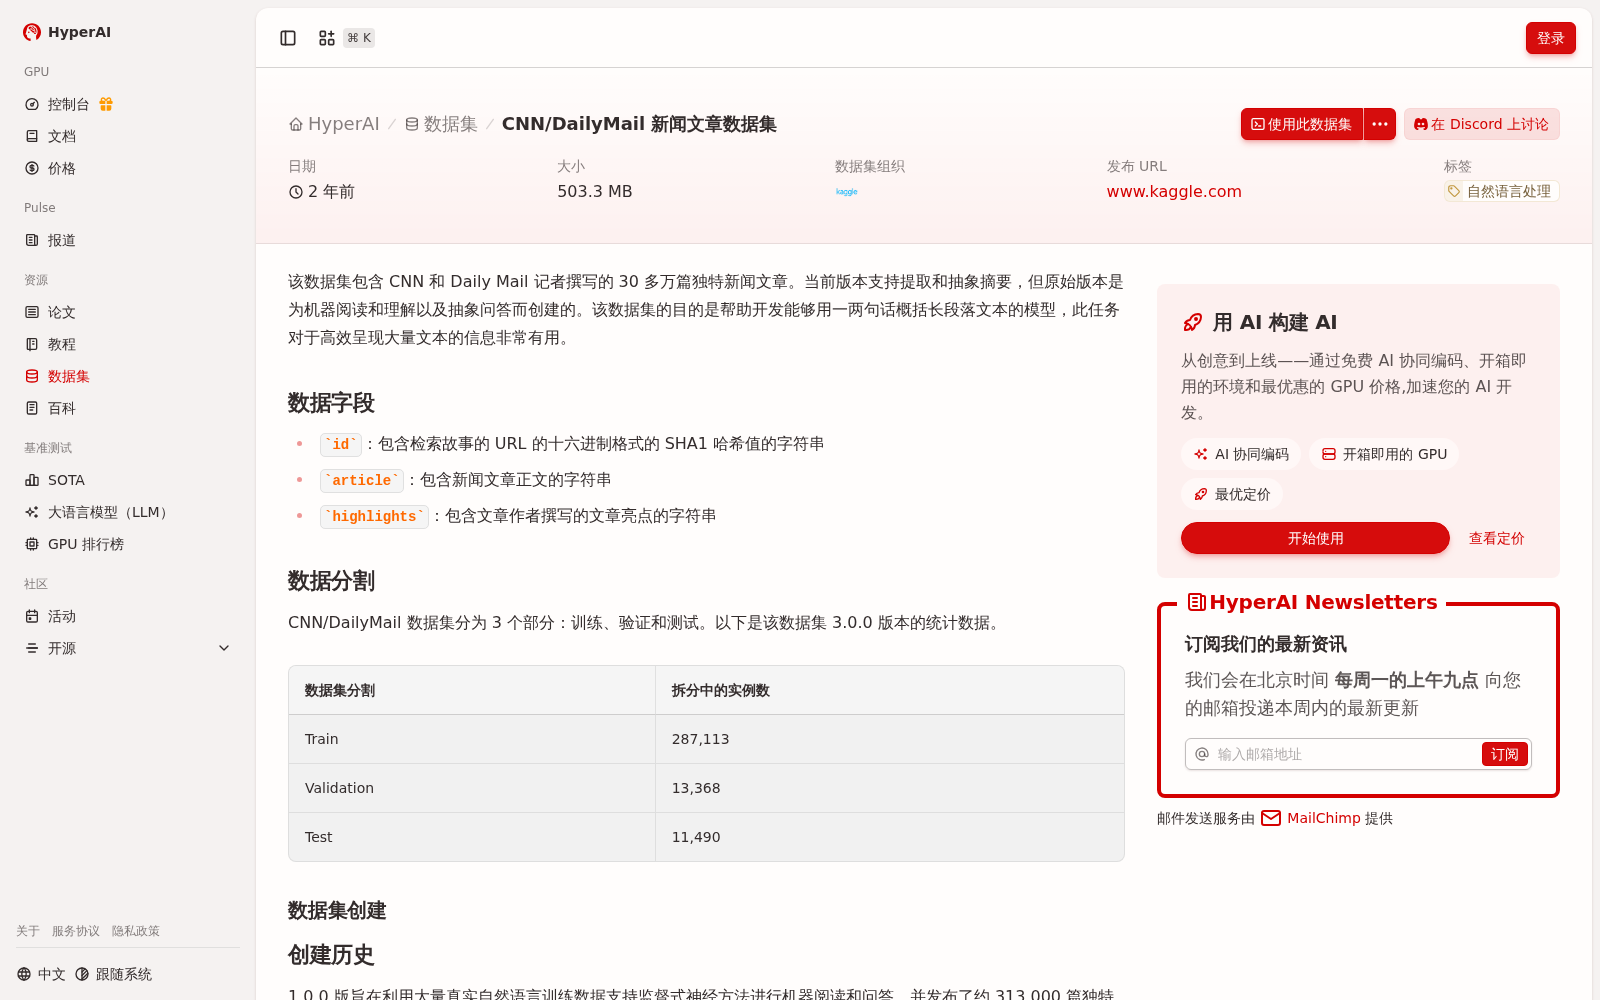Image resolution: width=1600 pixels, height=1000 pixels.
Task: Click 在 Discord 上讨论 button
Action: tap(1482, 124)
